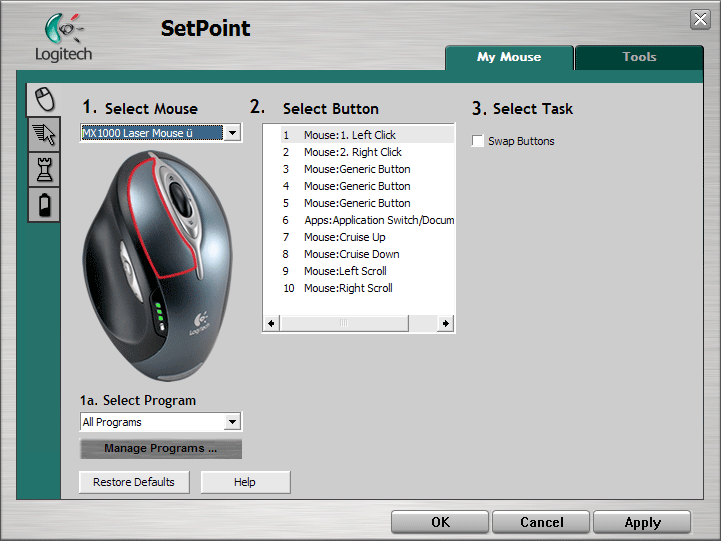
Task: Select Mouse:Cruise Down row
Action: (367, 254)
